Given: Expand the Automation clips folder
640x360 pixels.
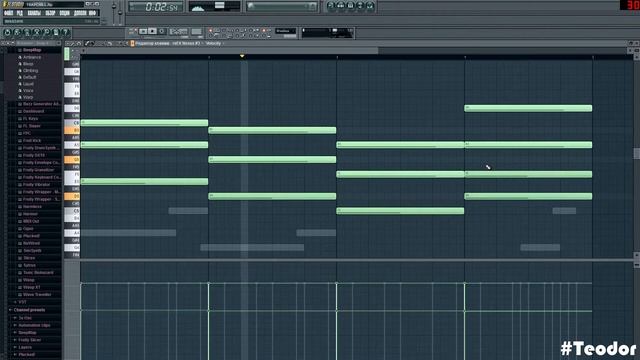Looking at the screenshot, I should click(x=33, y=325).
